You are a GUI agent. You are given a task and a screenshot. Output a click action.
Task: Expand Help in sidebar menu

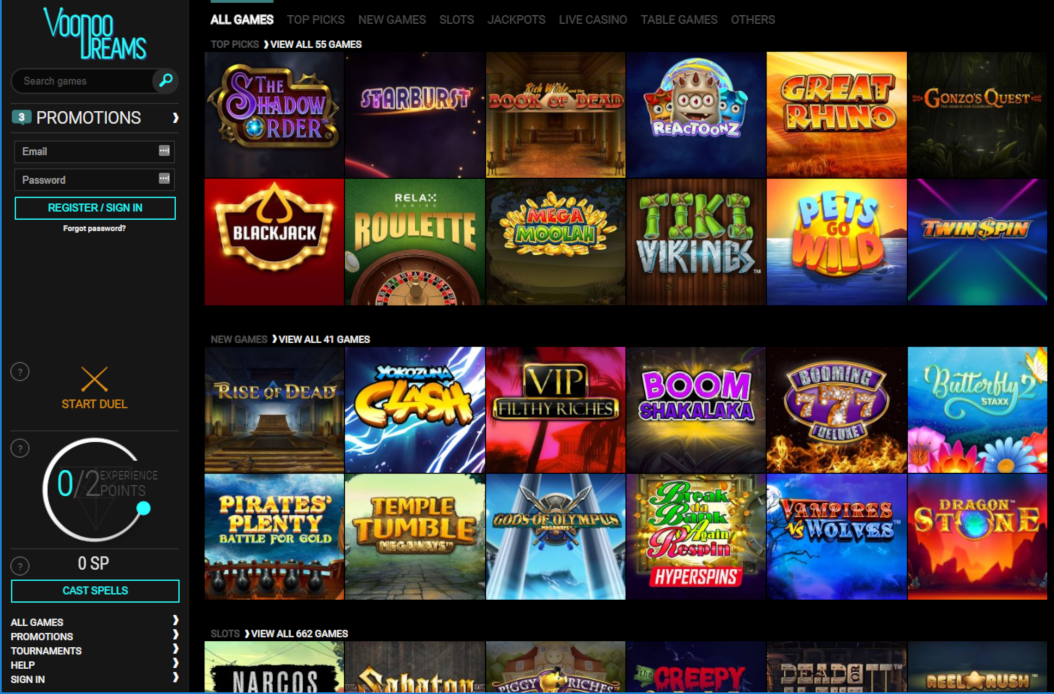point(175,663)
